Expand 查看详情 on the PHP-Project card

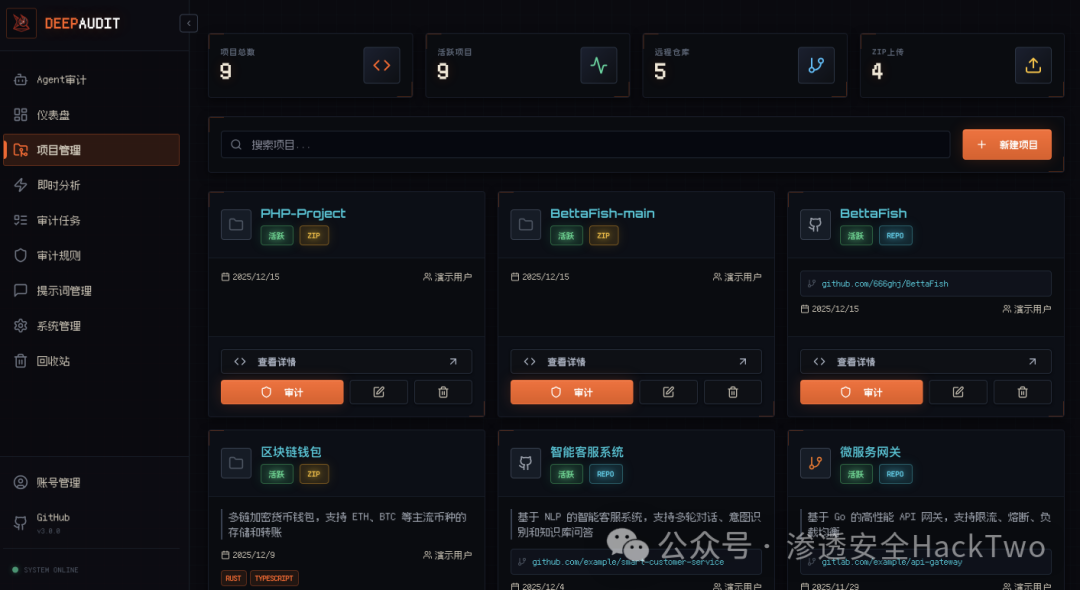pos(346,361)
